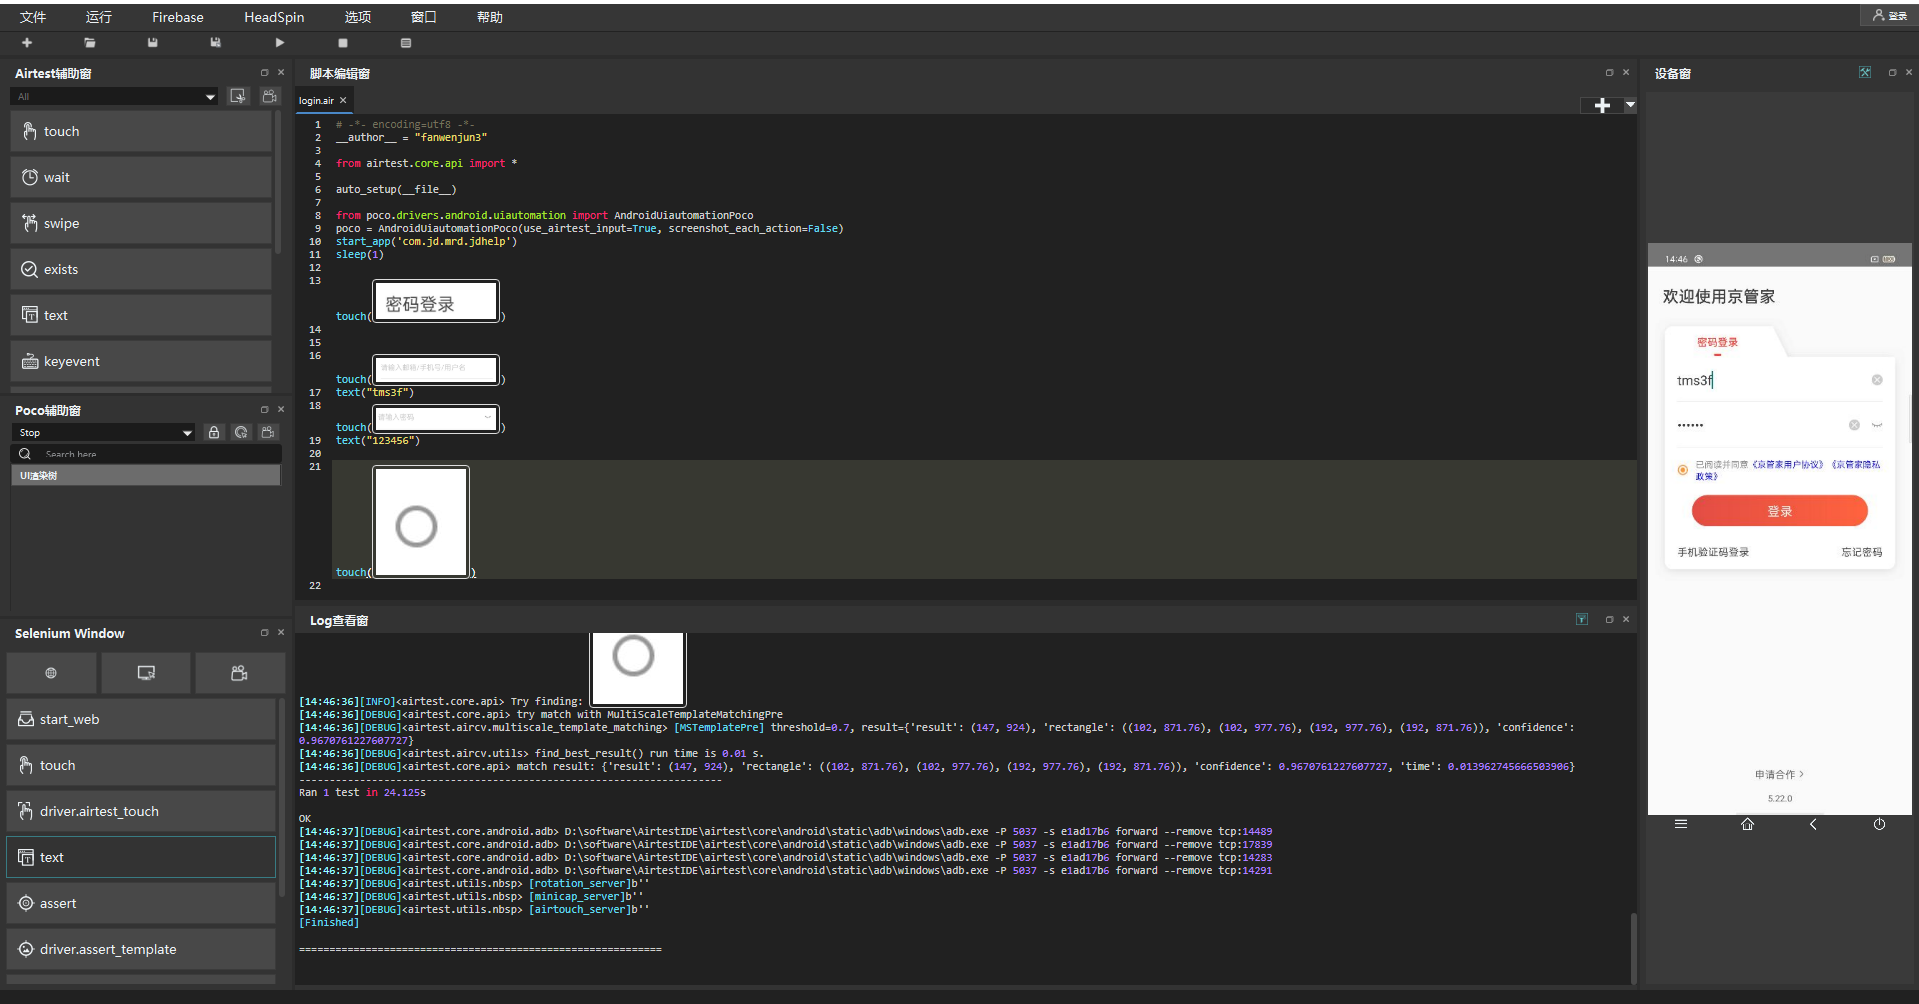Expand the All filter dropdown in Airtest assistant

(x=114, y=96)
